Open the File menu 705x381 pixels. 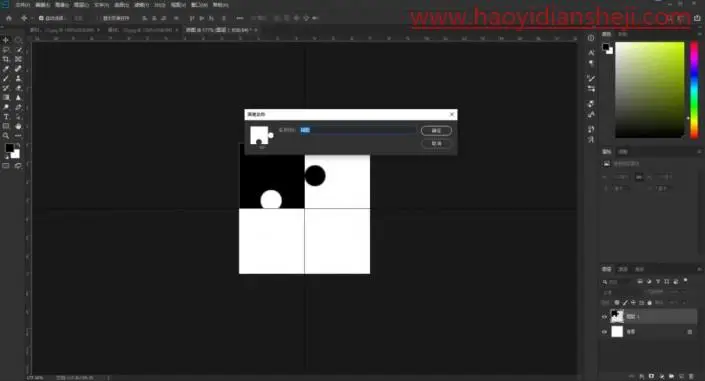22,5
